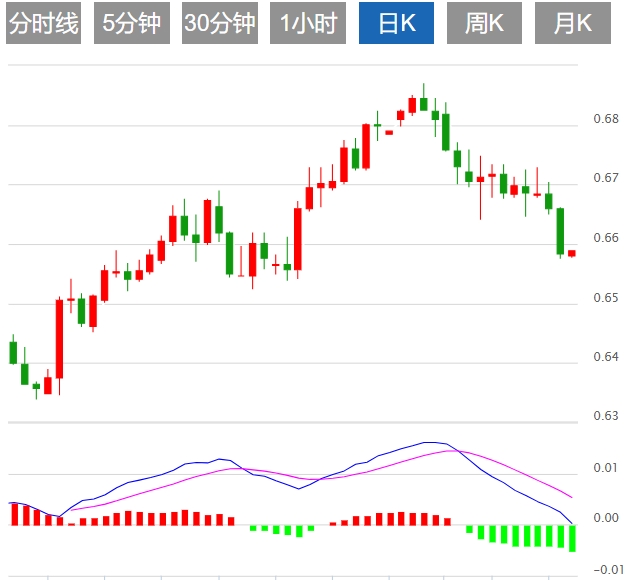The height and width of the screenshot is (580, 633).
Task: Switch to the 月K monthly tab
Action: click(x=573, y=23)
